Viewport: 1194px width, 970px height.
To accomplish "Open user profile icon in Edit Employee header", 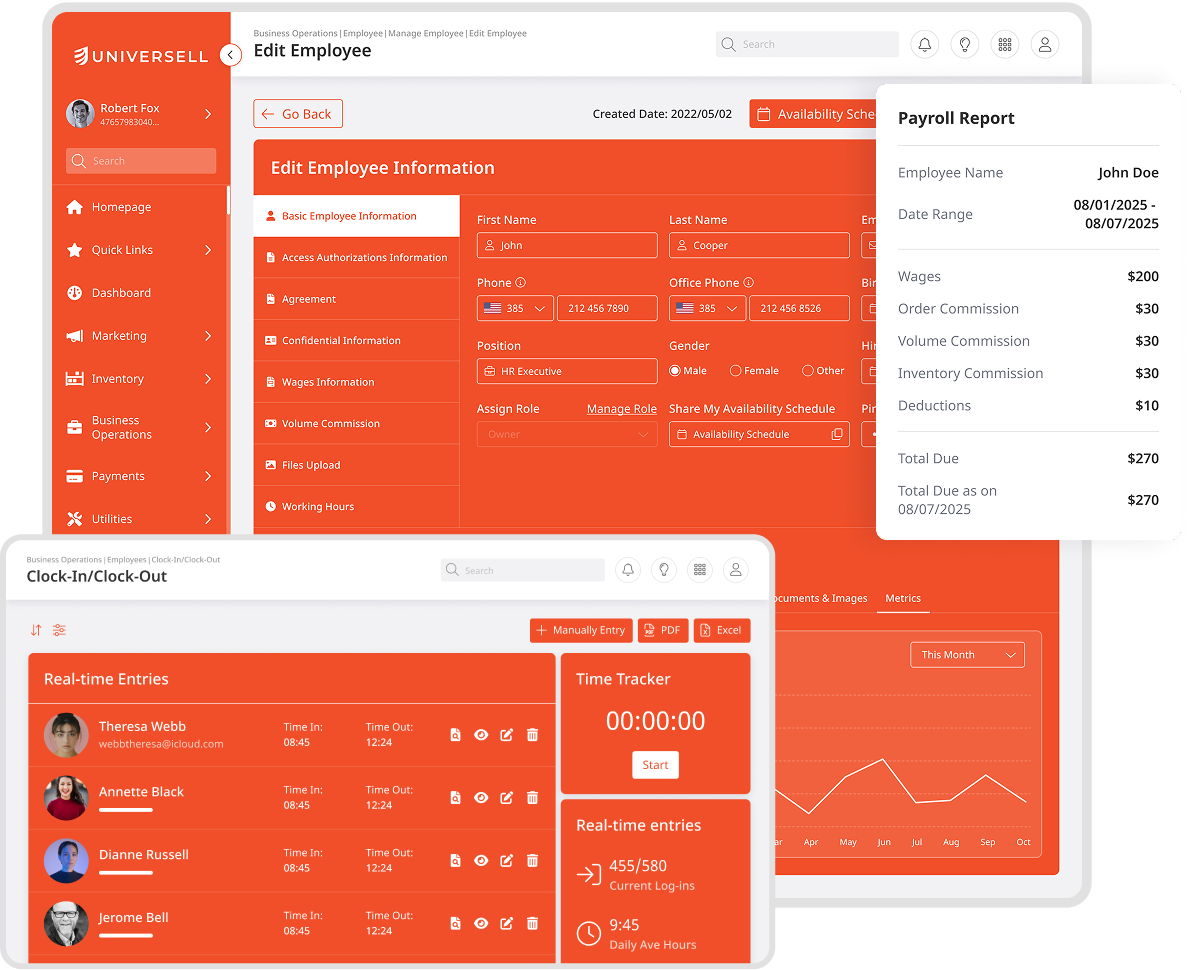I will 1045,44.
